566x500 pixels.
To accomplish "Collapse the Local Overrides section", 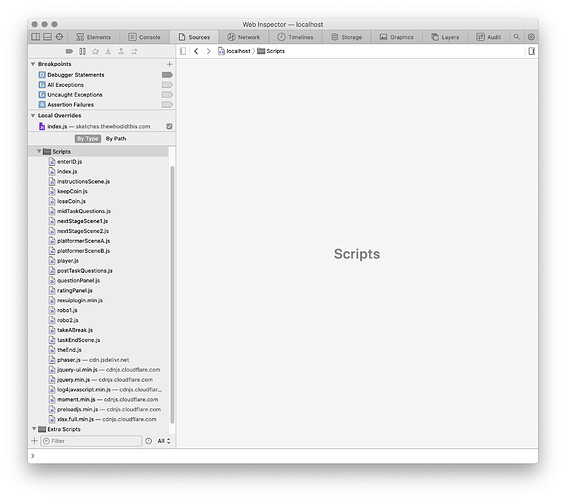I will point(33,116).
